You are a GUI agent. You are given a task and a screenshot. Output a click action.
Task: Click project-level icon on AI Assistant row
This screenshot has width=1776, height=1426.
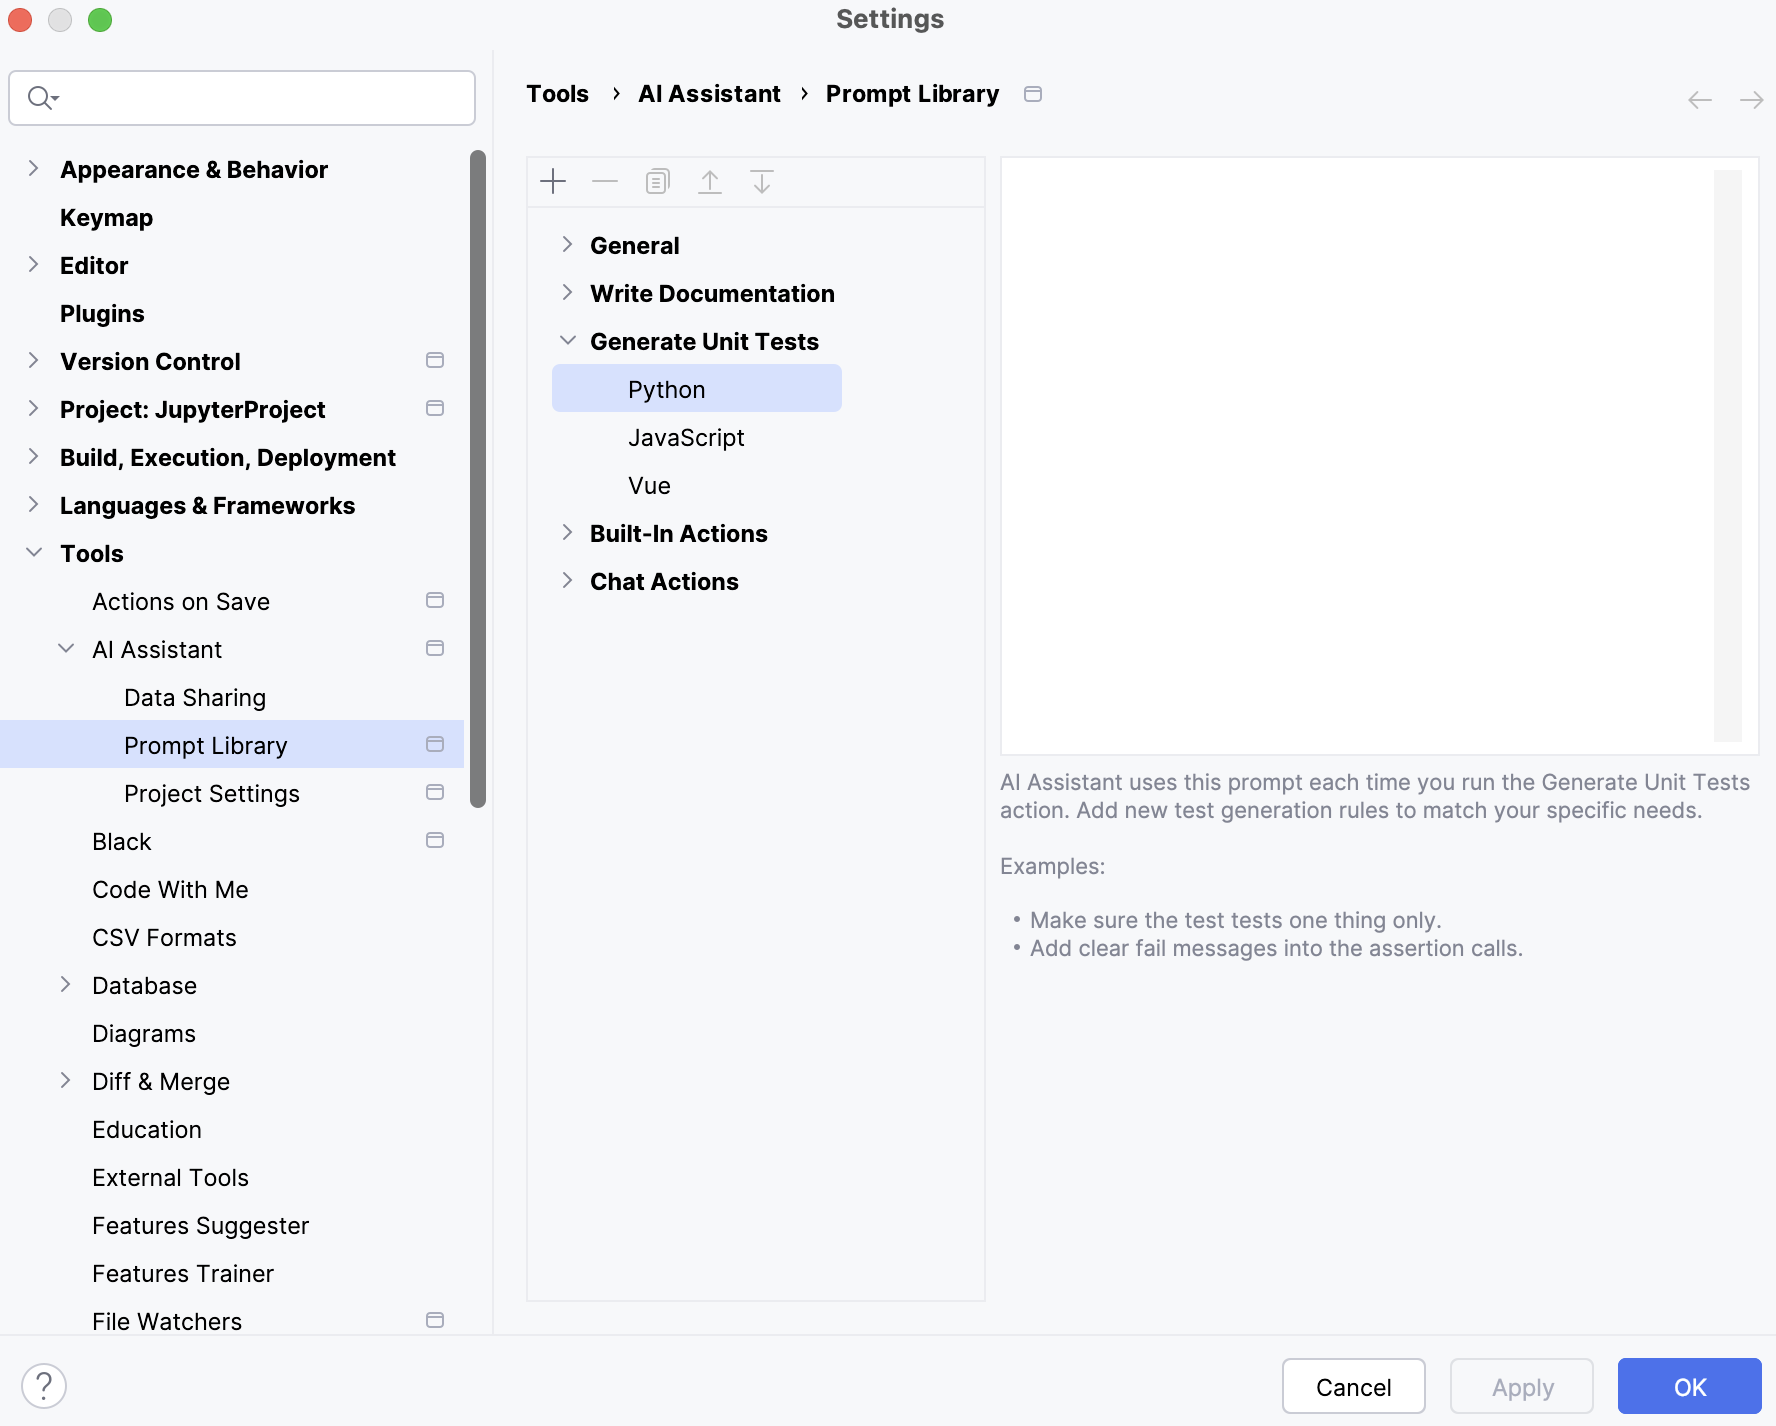point(435,648)
